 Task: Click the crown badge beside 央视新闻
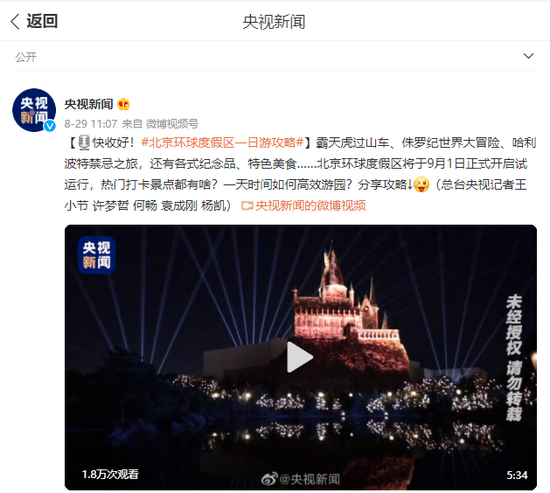[123, 104]
